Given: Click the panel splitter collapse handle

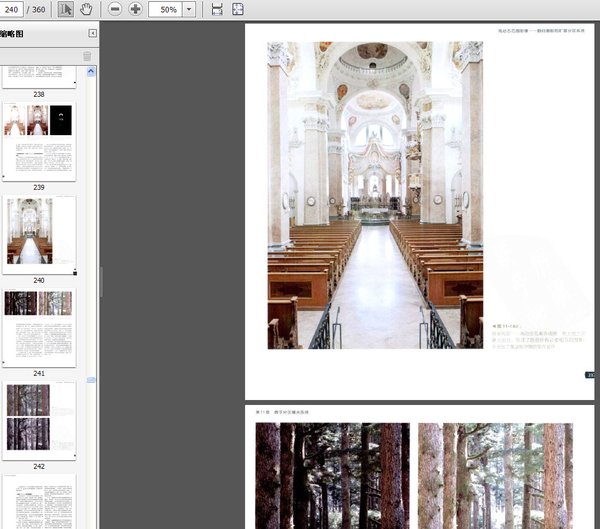Looking at the screenshot, I should 101,282.
